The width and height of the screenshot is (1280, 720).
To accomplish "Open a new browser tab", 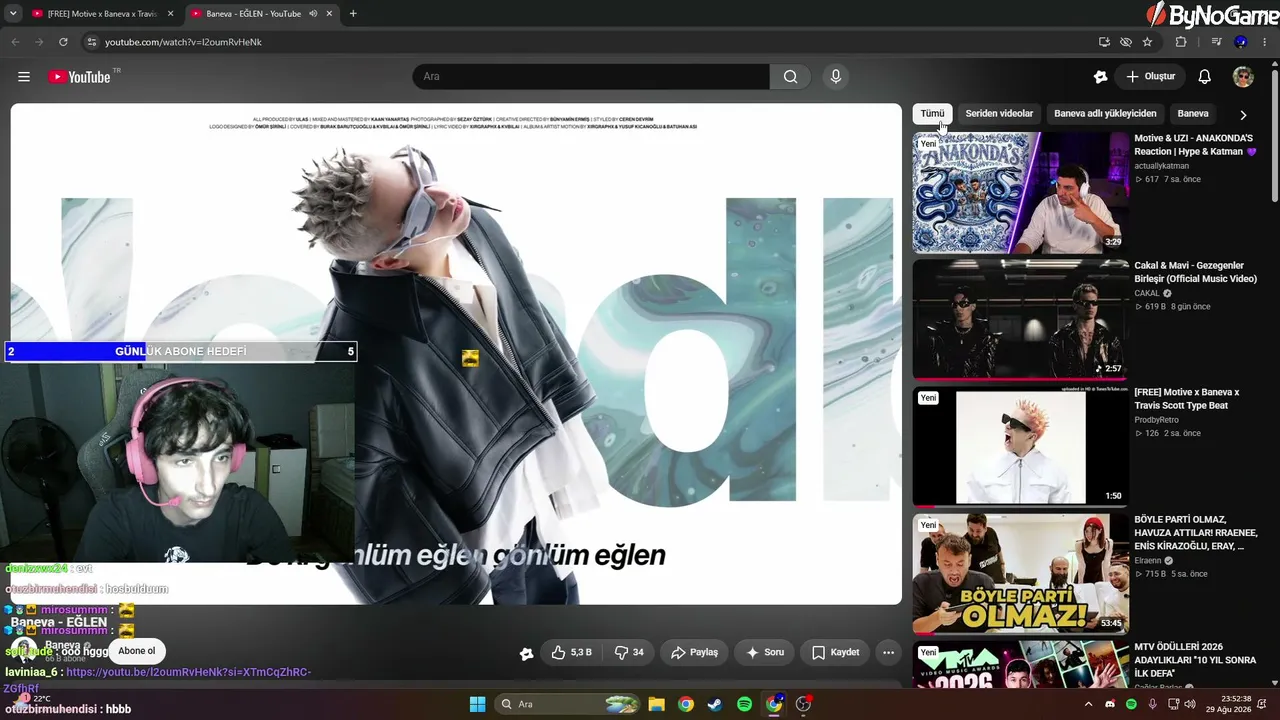I will pyautogui.click(x=353, y=14).
